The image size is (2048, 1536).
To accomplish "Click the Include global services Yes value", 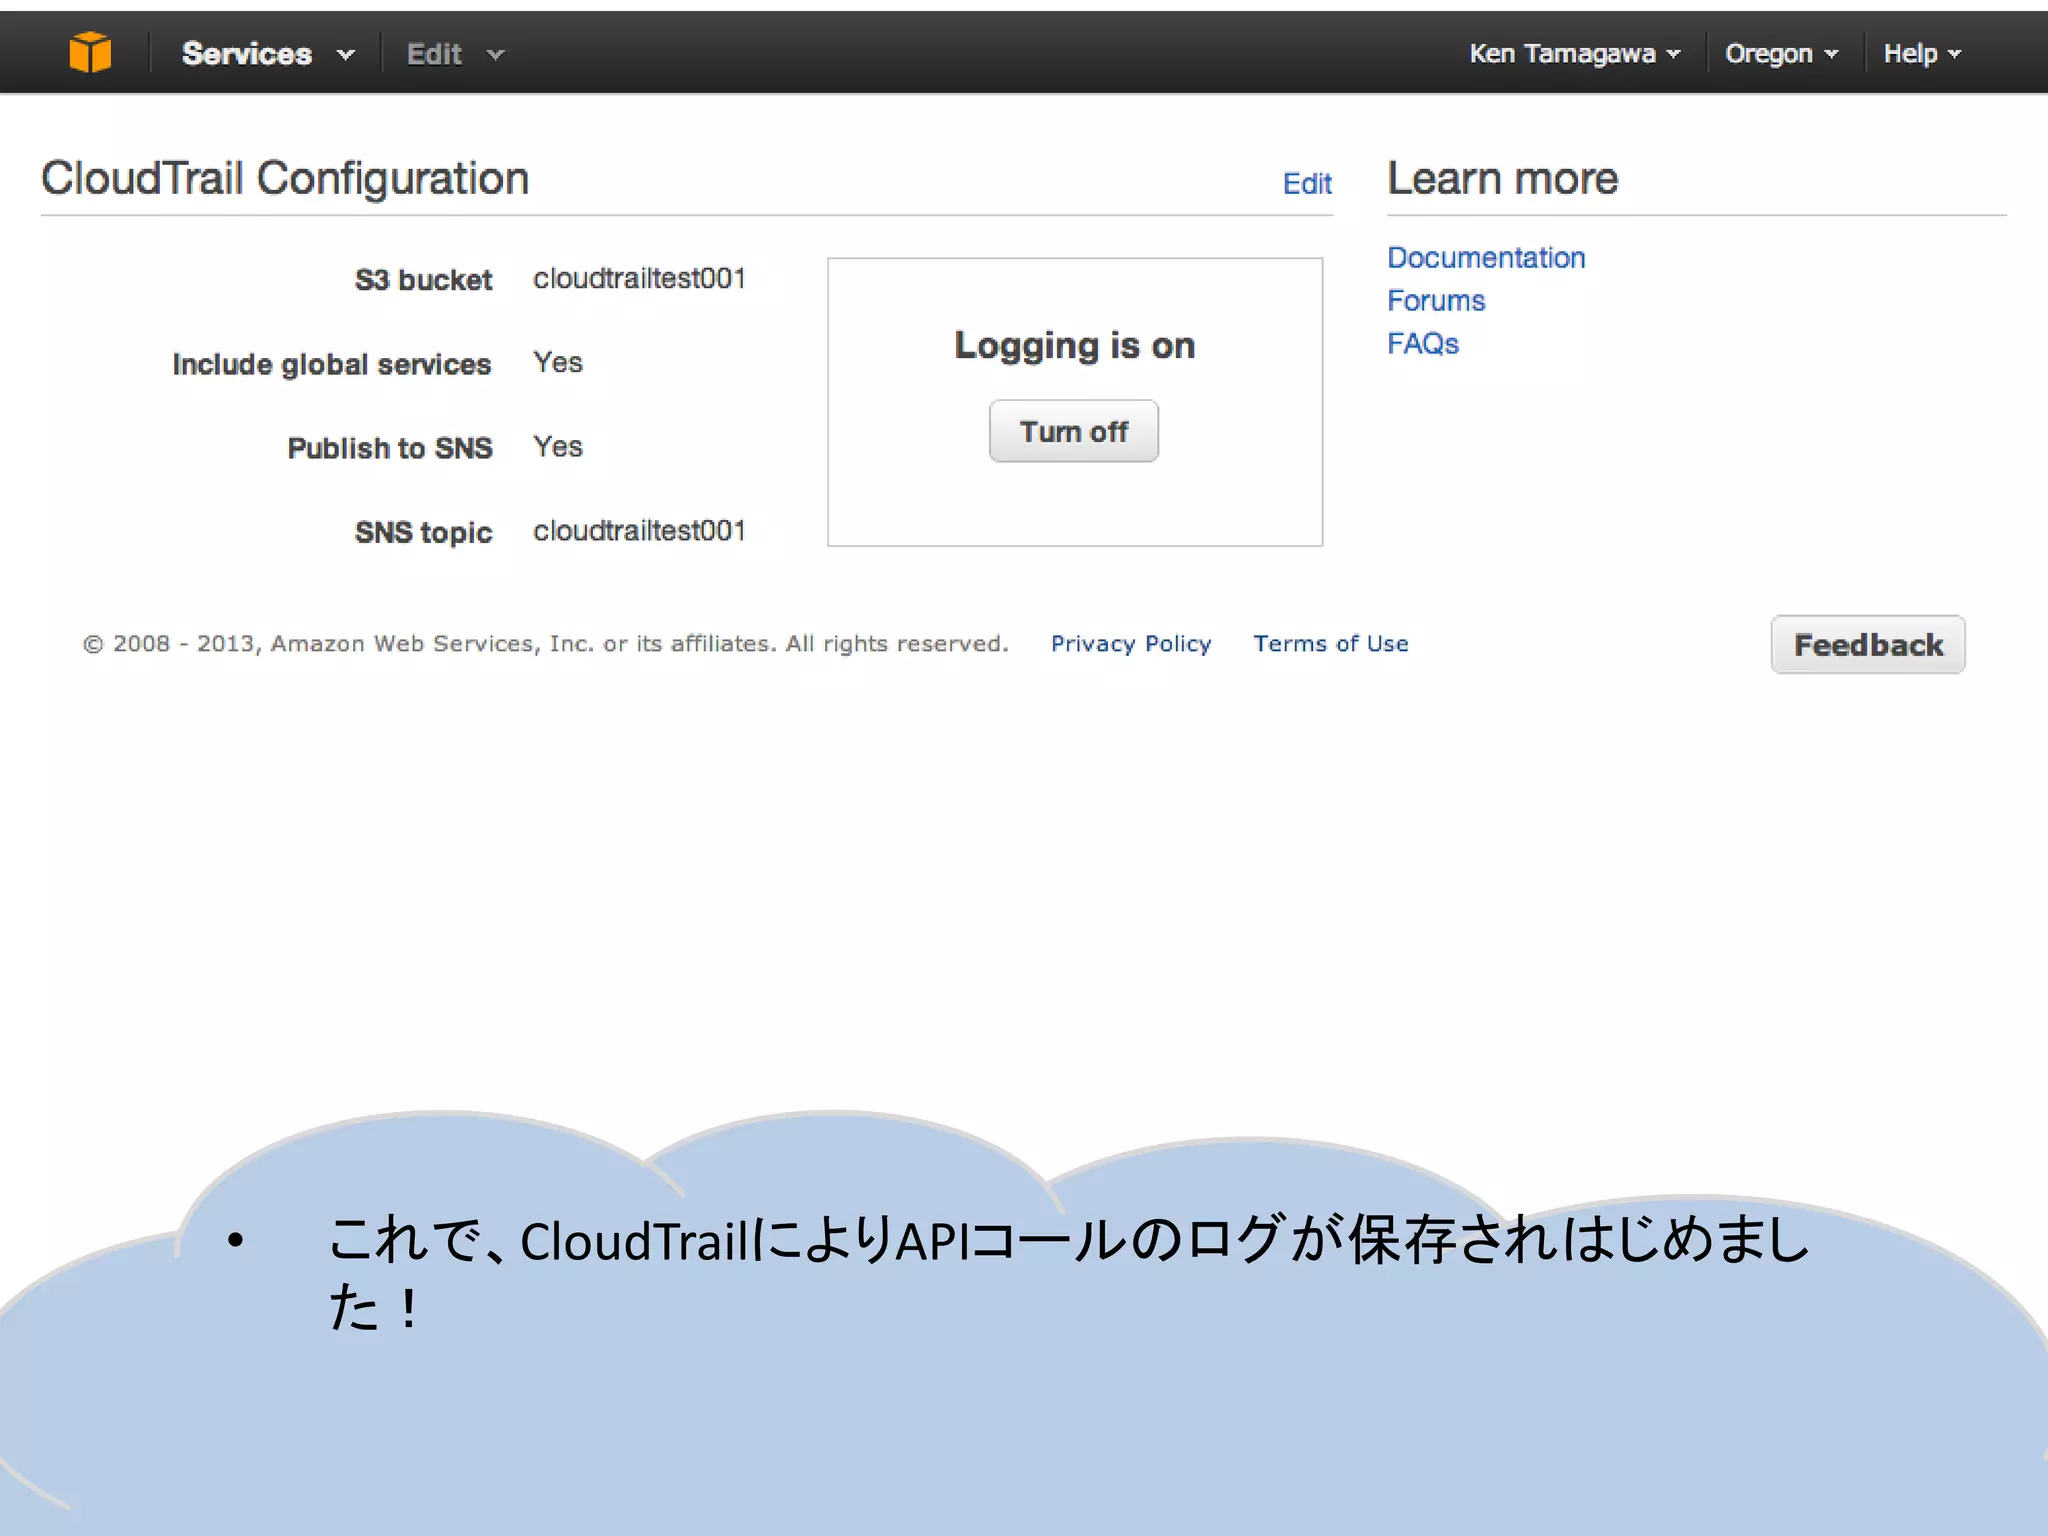I will tap(558, 362).
